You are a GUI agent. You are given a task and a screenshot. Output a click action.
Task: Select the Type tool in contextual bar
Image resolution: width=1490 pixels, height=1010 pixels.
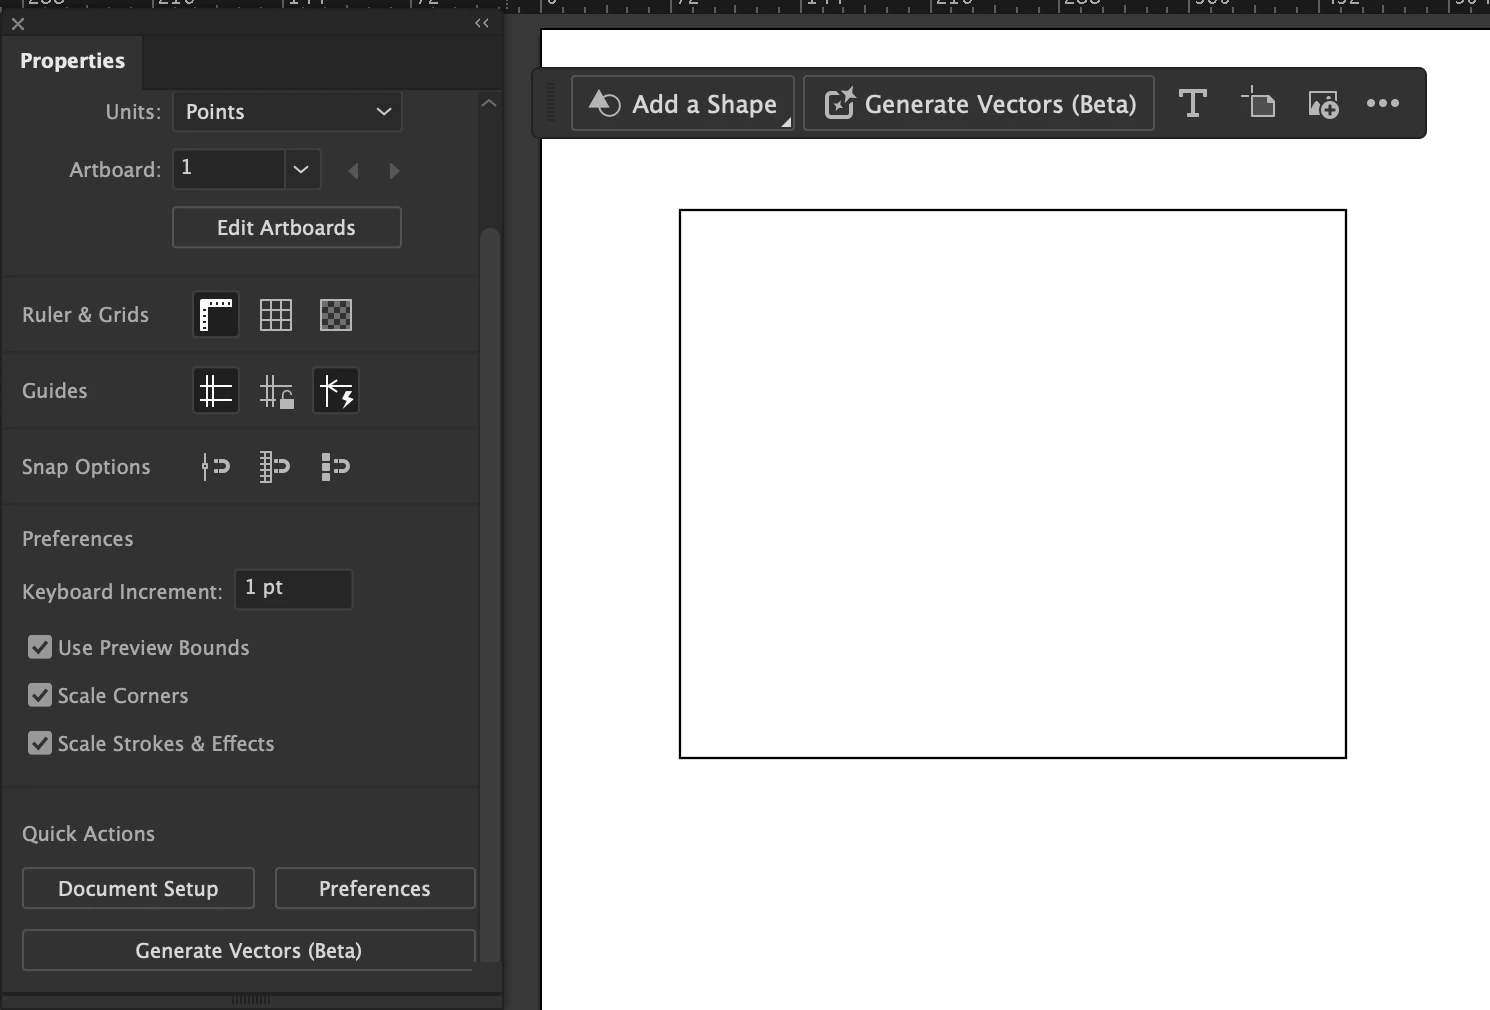(1193, 103)
